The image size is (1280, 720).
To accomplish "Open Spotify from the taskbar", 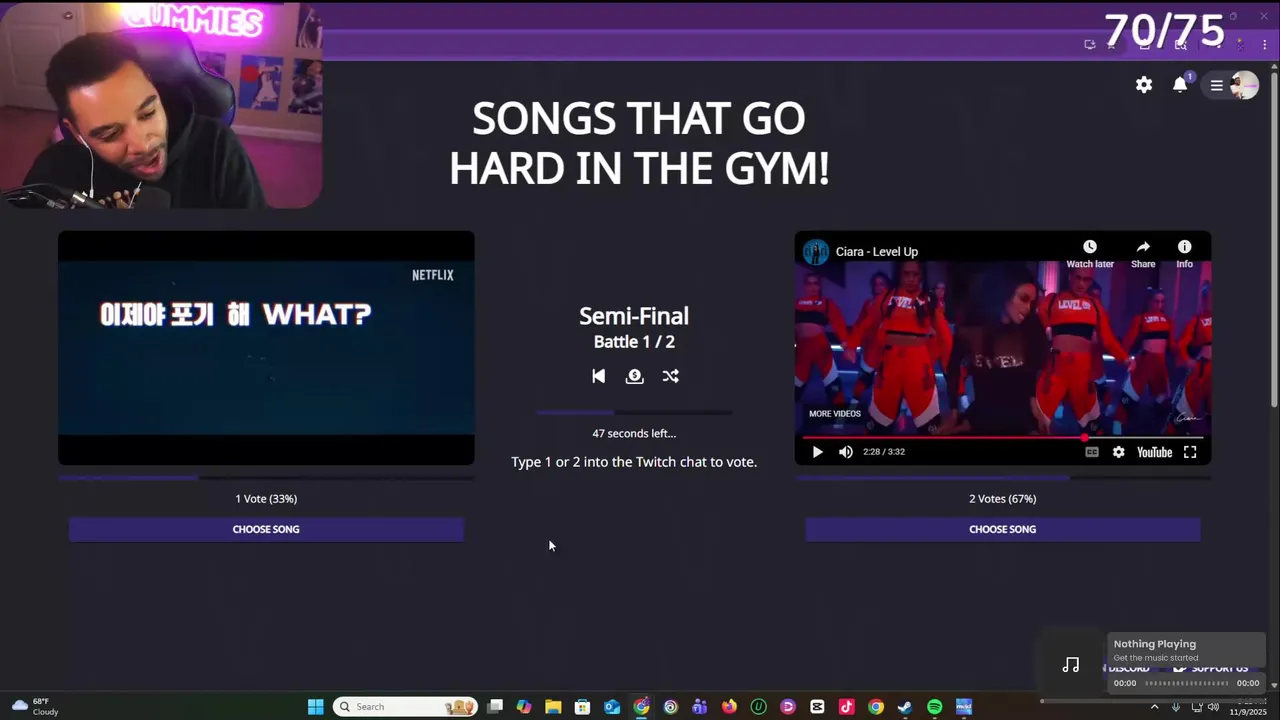I will click(934, 707).
